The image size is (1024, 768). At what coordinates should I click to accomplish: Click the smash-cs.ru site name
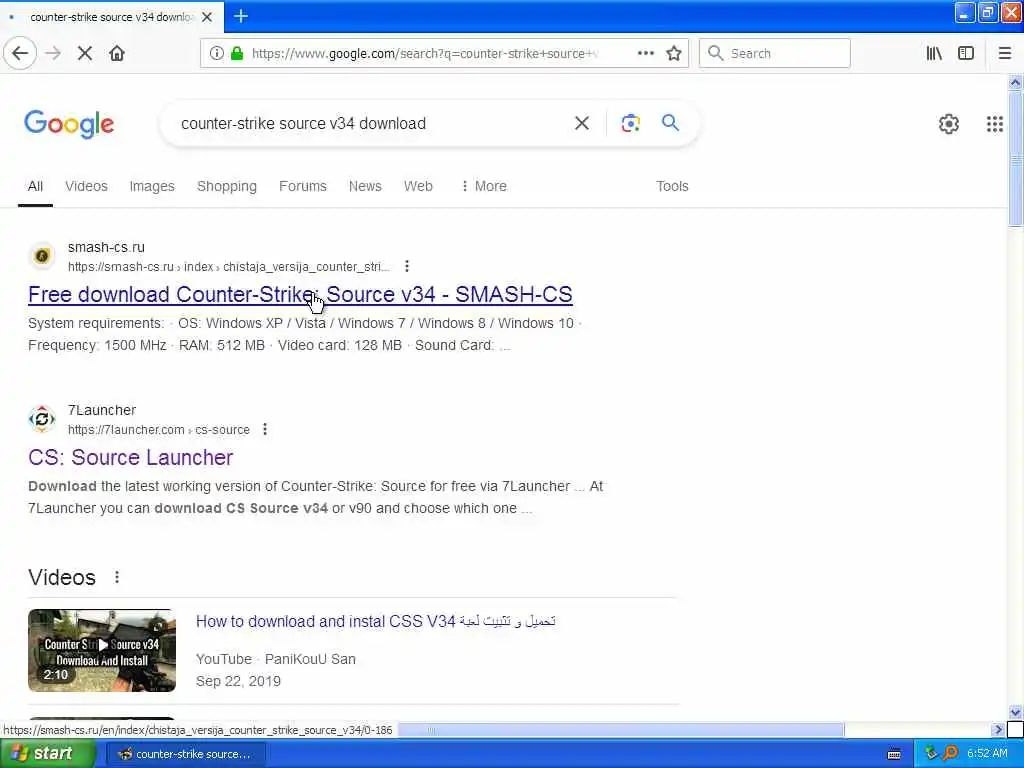tap(106, 248)
